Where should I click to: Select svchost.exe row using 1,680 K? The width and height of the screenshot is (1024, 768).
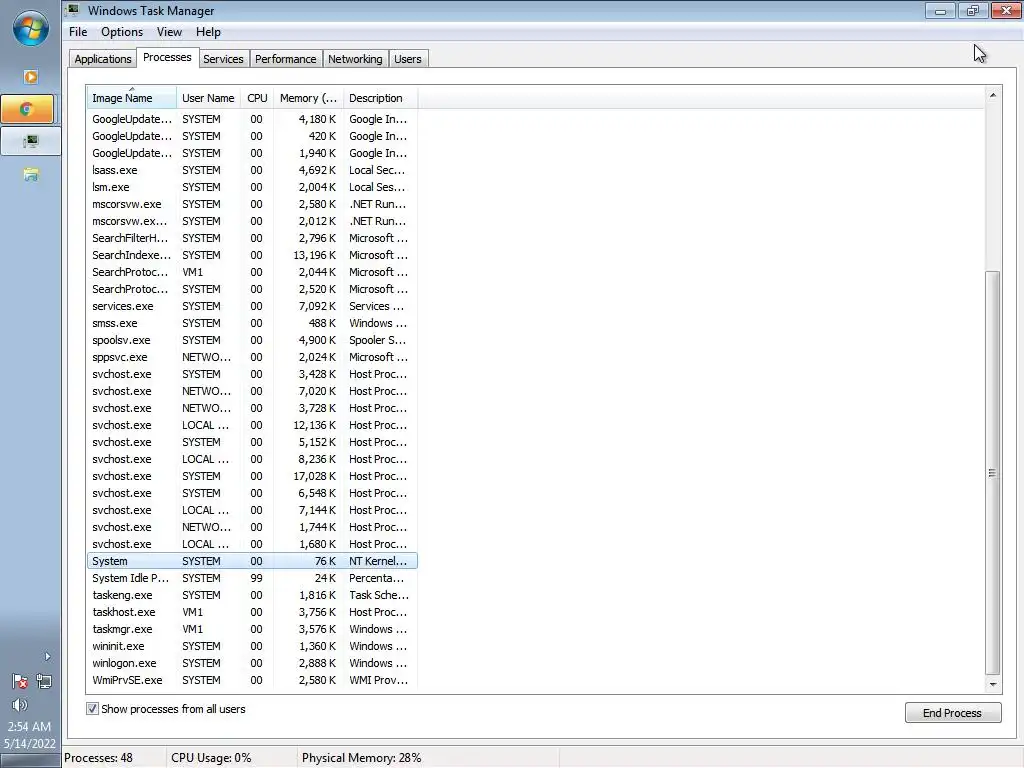(x=252, y=544)
